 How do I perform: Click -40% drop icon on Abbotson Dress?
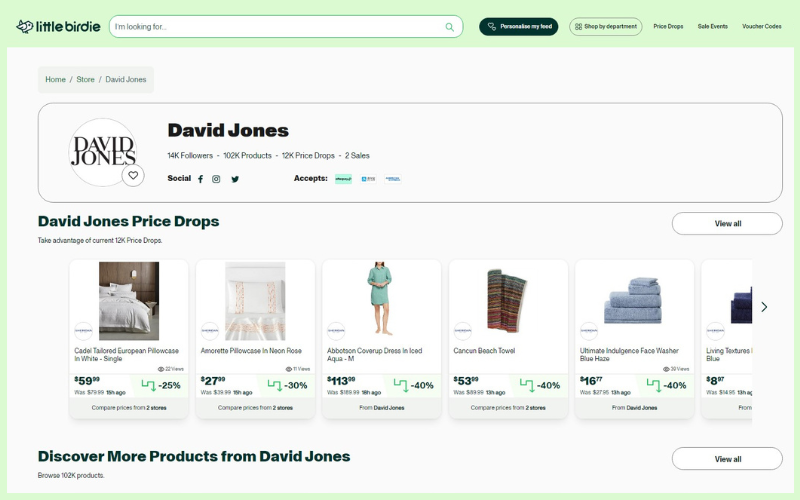click(401, 385)
